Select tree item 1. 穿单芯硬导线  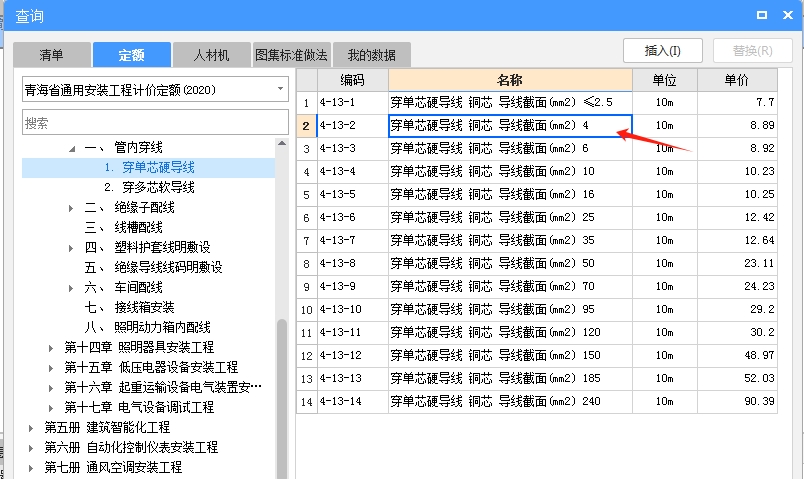pos(149,168)
